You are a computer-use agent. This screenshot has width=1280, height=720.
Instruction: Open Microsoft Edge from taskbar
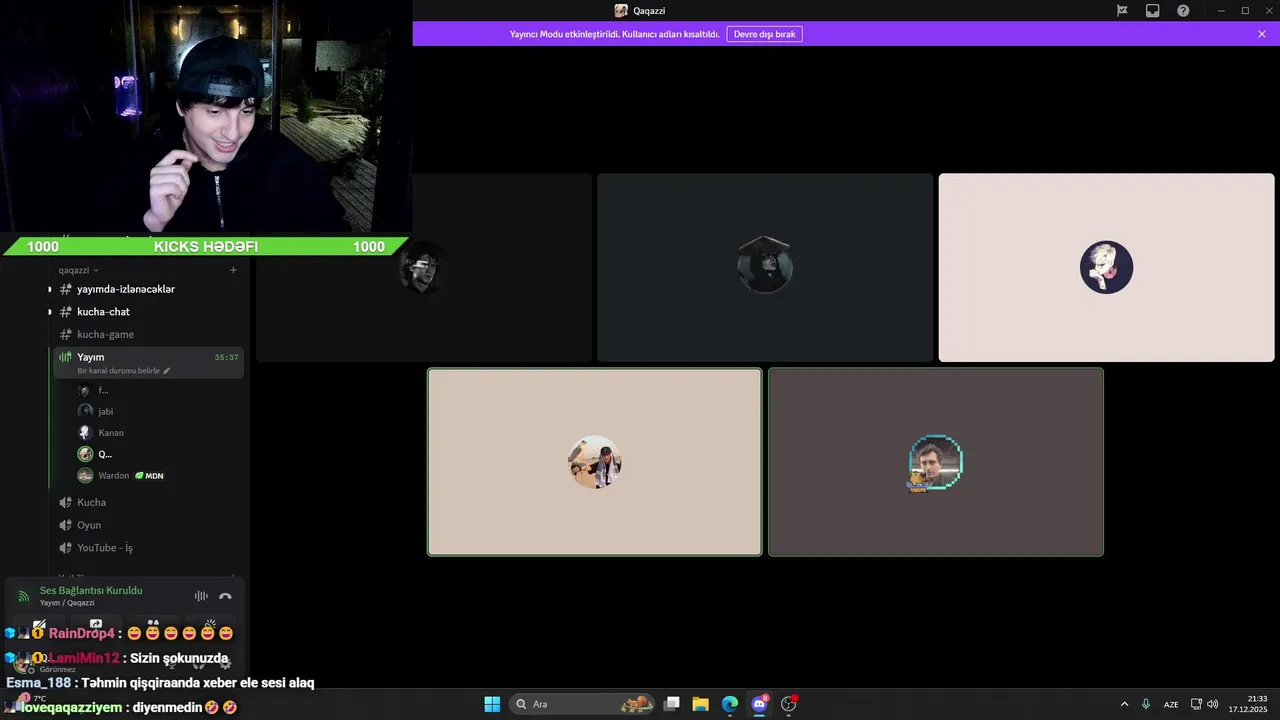pyautogui.click(x=730, y=704)
